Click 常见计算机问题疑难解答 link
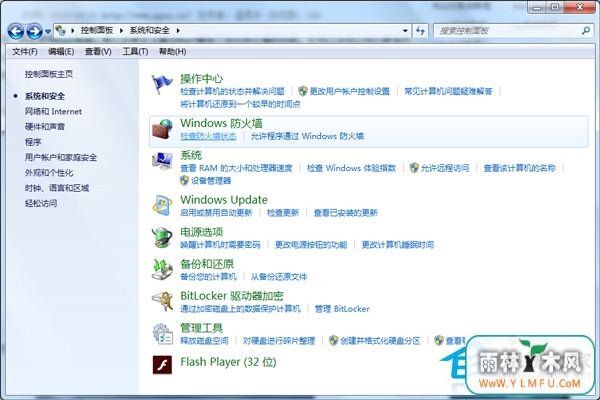Viewport: 600px width, 400px height. 448,91
